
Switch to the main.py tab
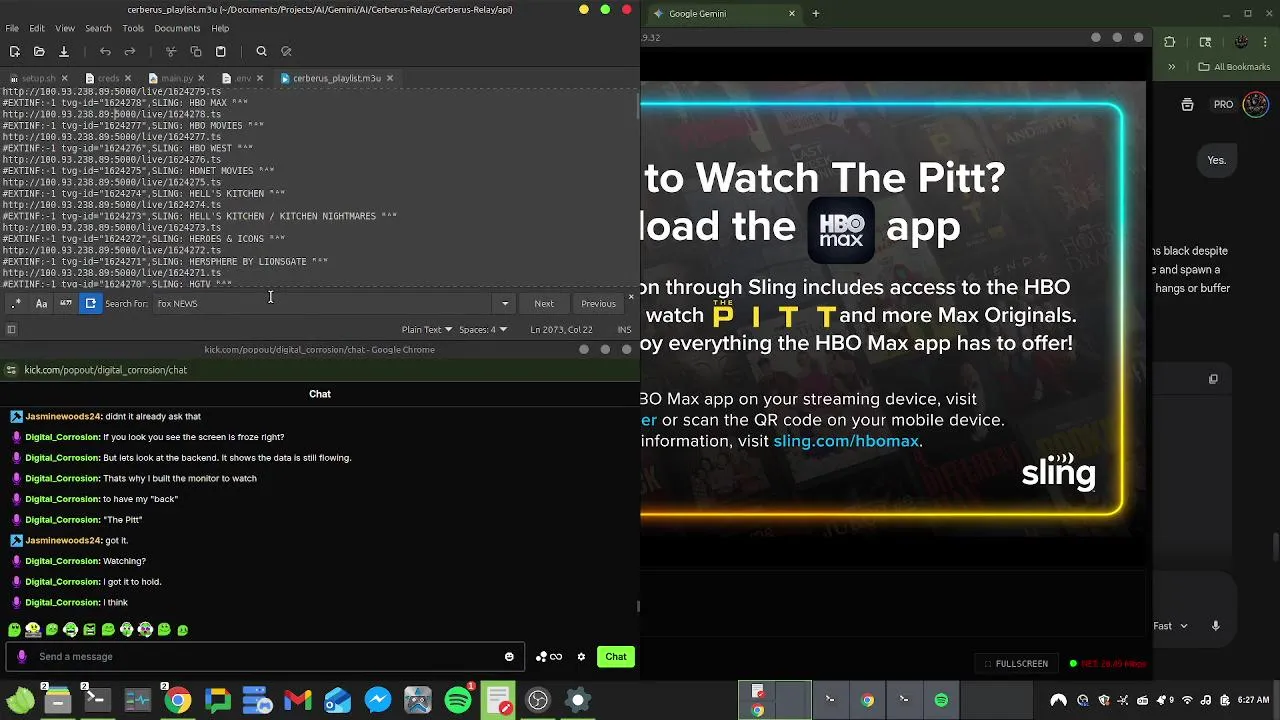176,78
